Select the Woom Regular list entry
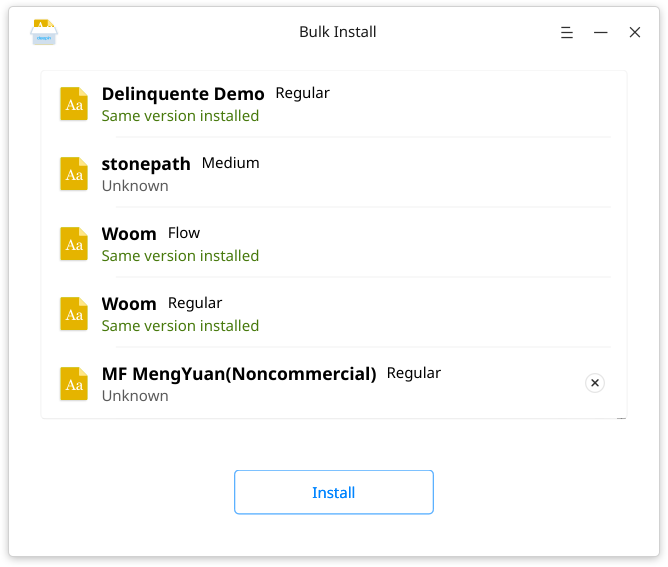Image resolution: width=668 pixels, height=567 pixels. tap(334, 314)
